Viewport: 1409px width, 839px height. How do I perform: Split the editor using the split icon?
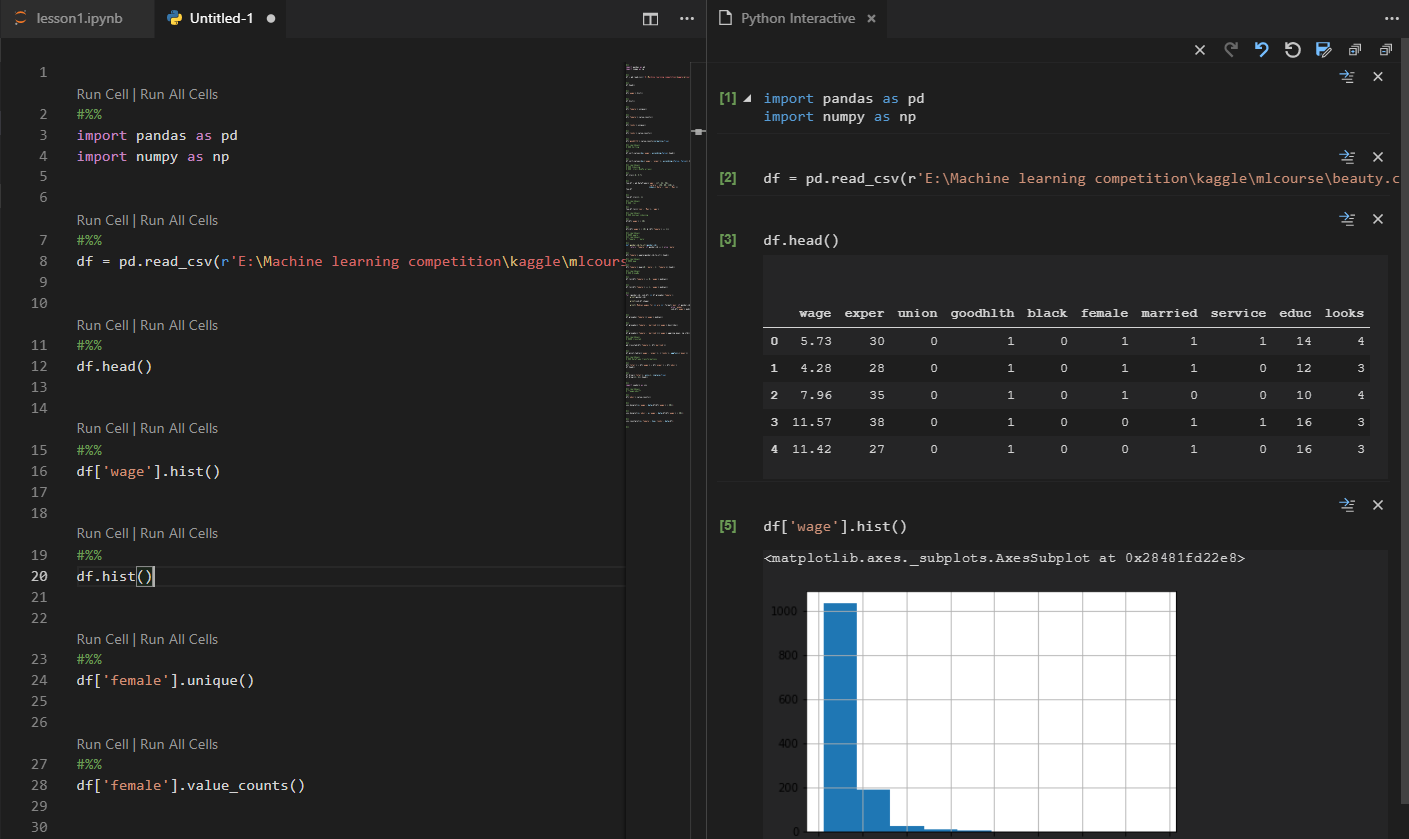[650, 18]
